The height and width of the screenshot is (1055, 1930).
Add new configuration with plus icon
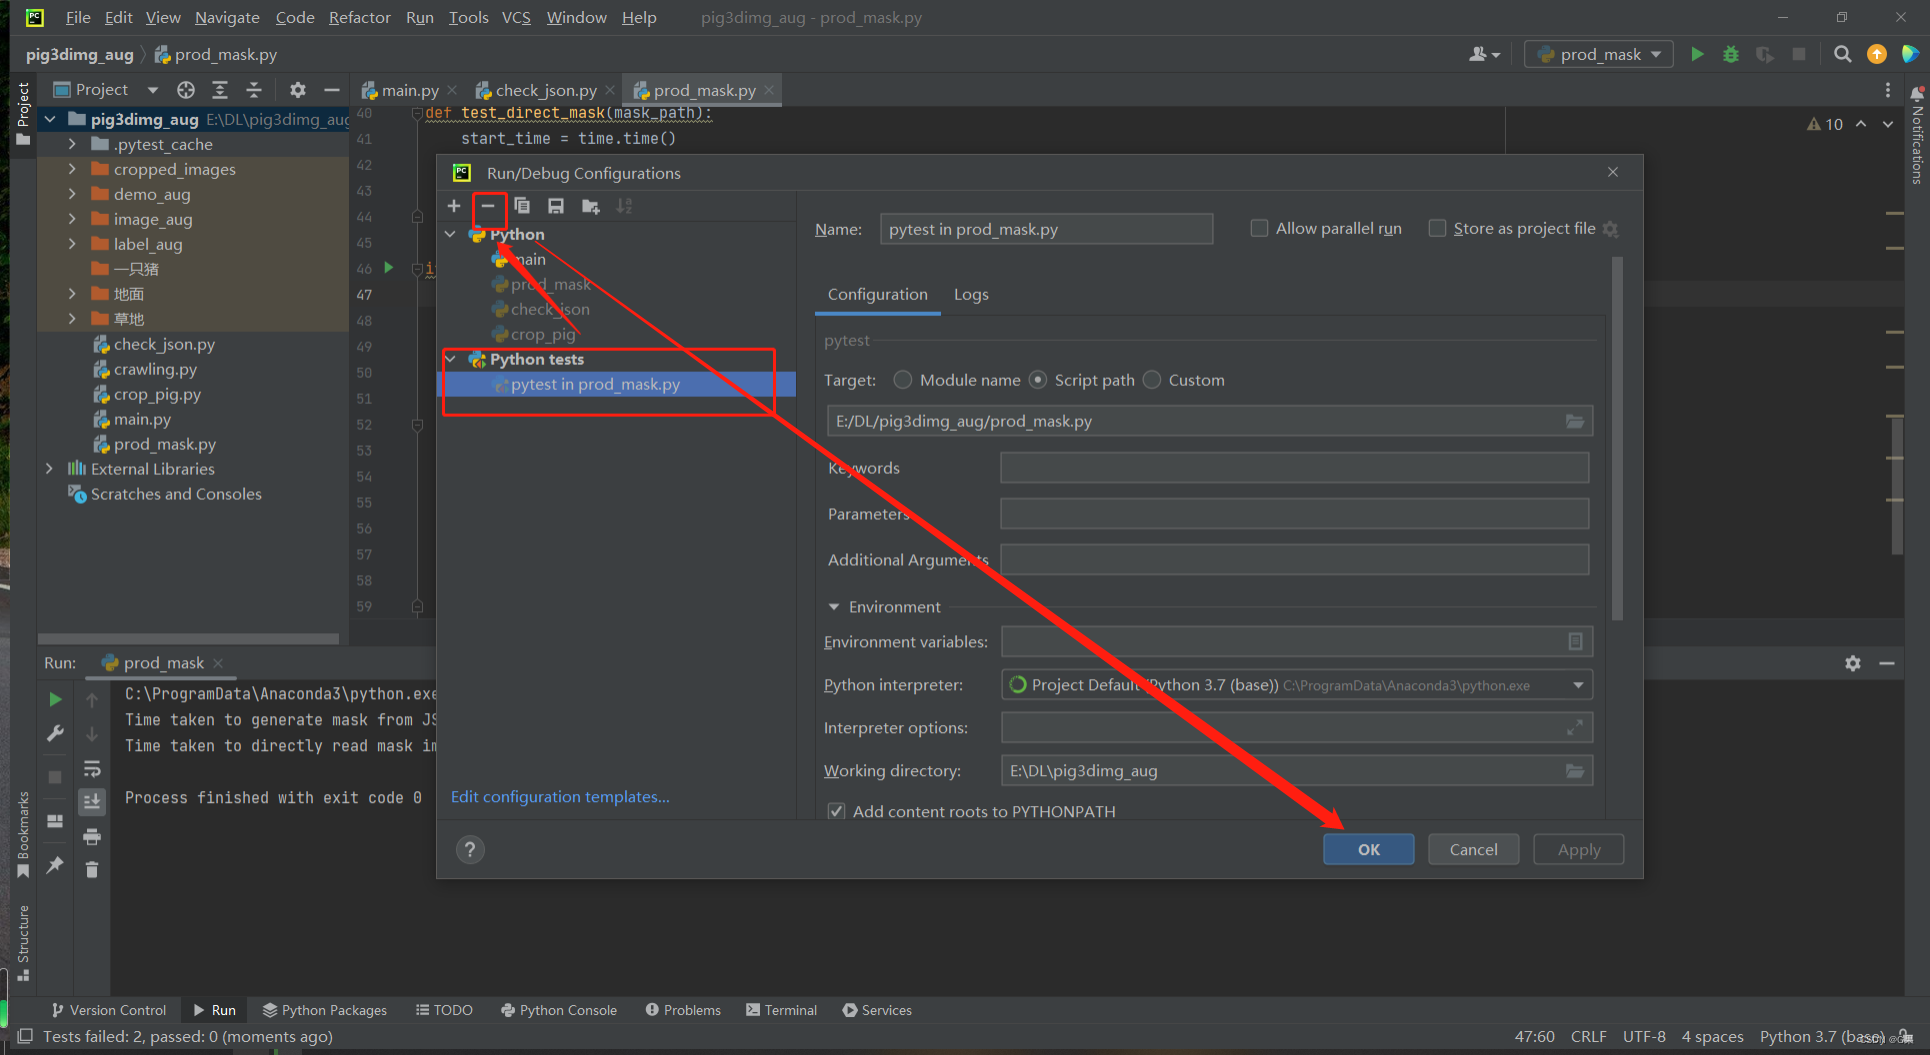[454, 206]
